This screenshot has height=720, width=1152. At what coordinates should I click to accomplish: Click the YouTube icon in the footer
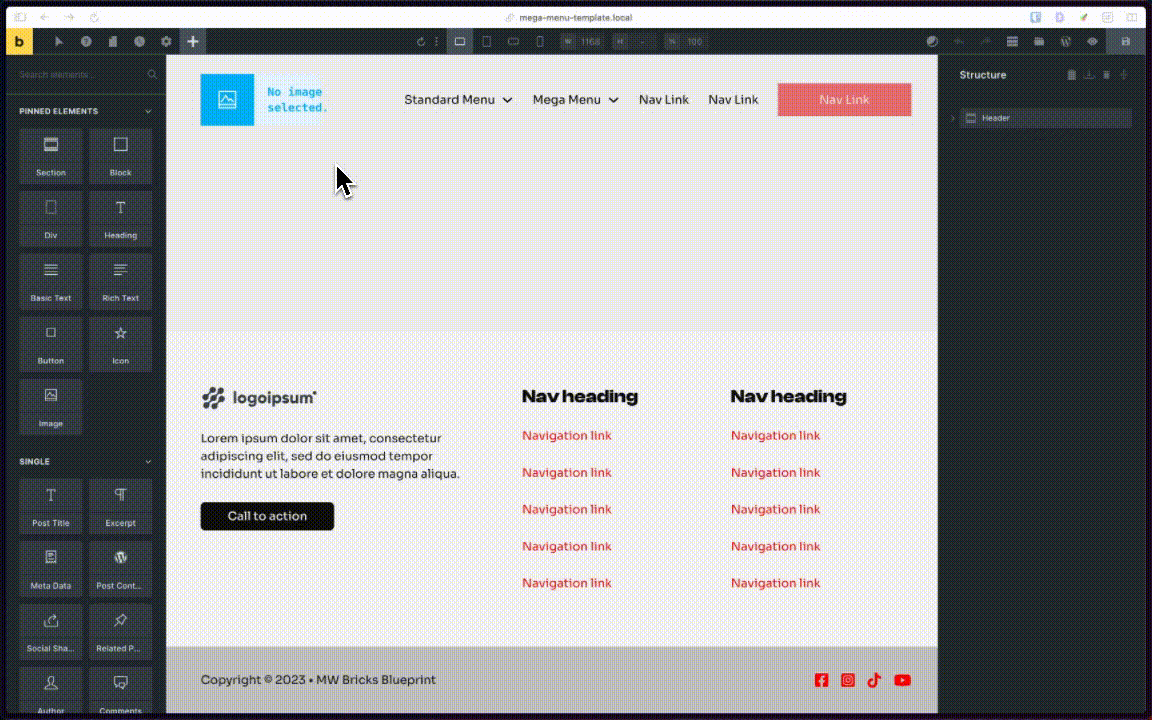point(902,680)
